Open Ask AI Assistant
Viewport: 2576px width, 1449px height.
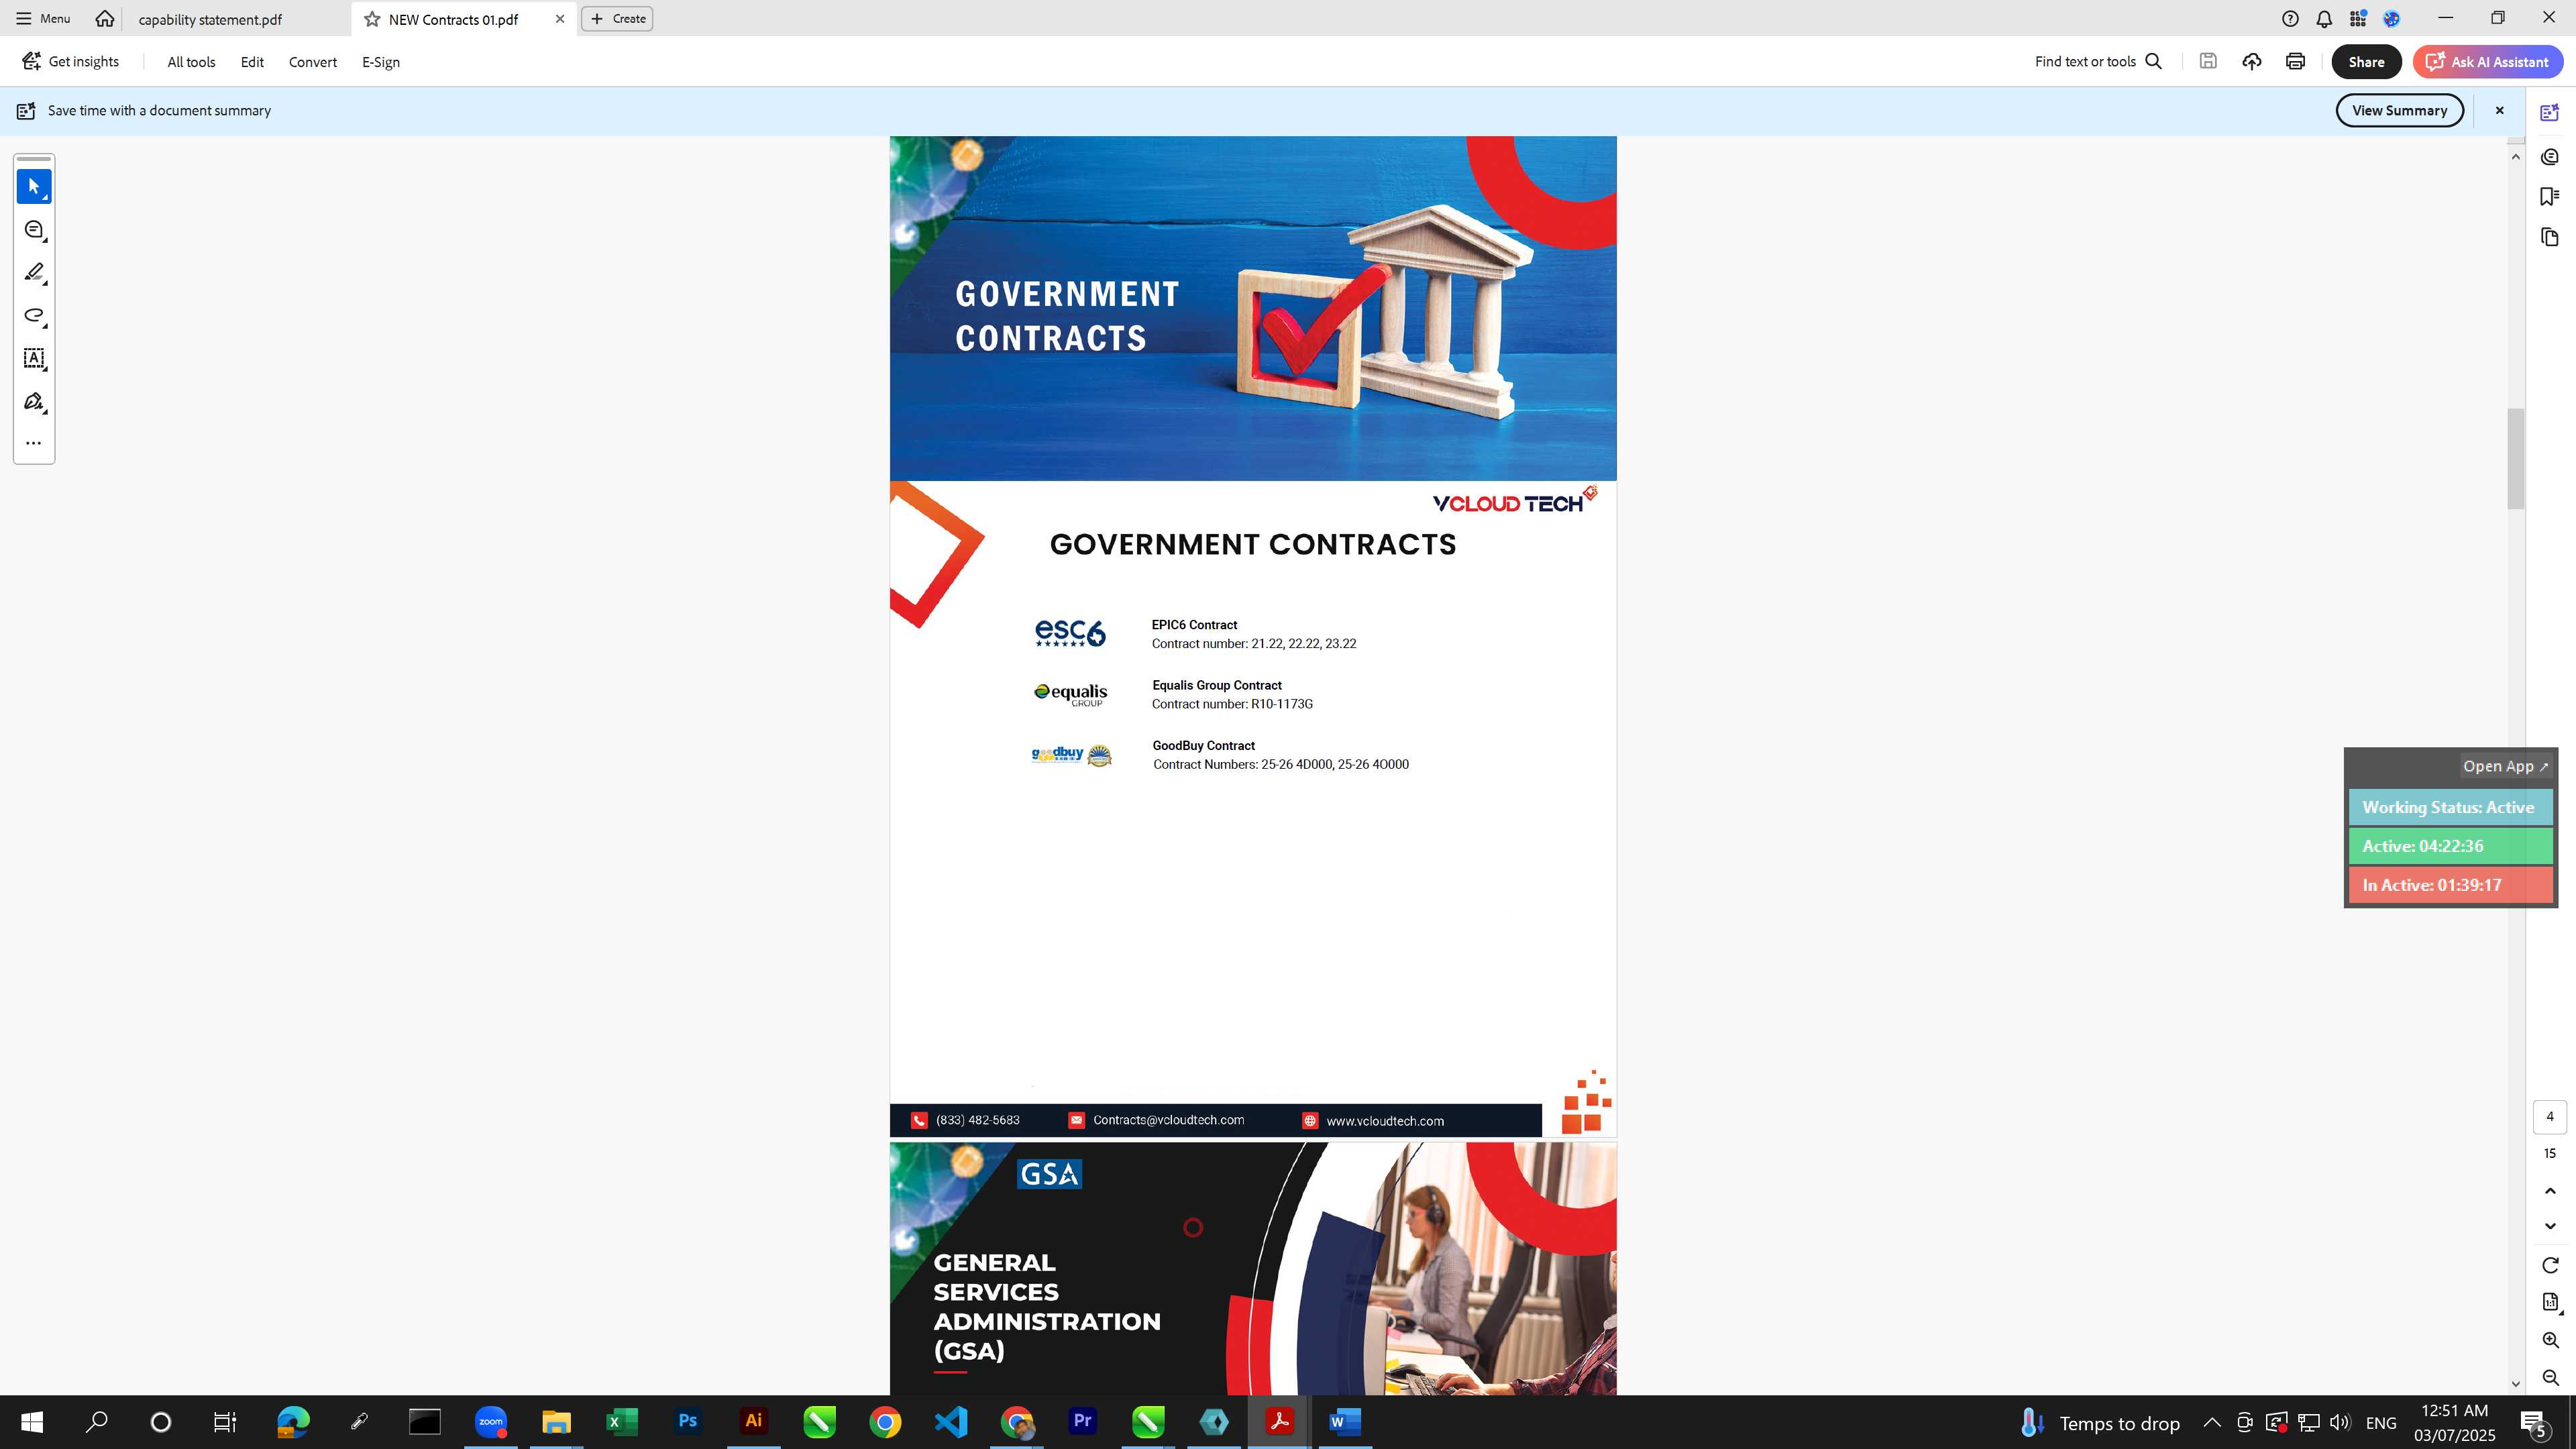pyautogui.click(x=2487, y=62)
